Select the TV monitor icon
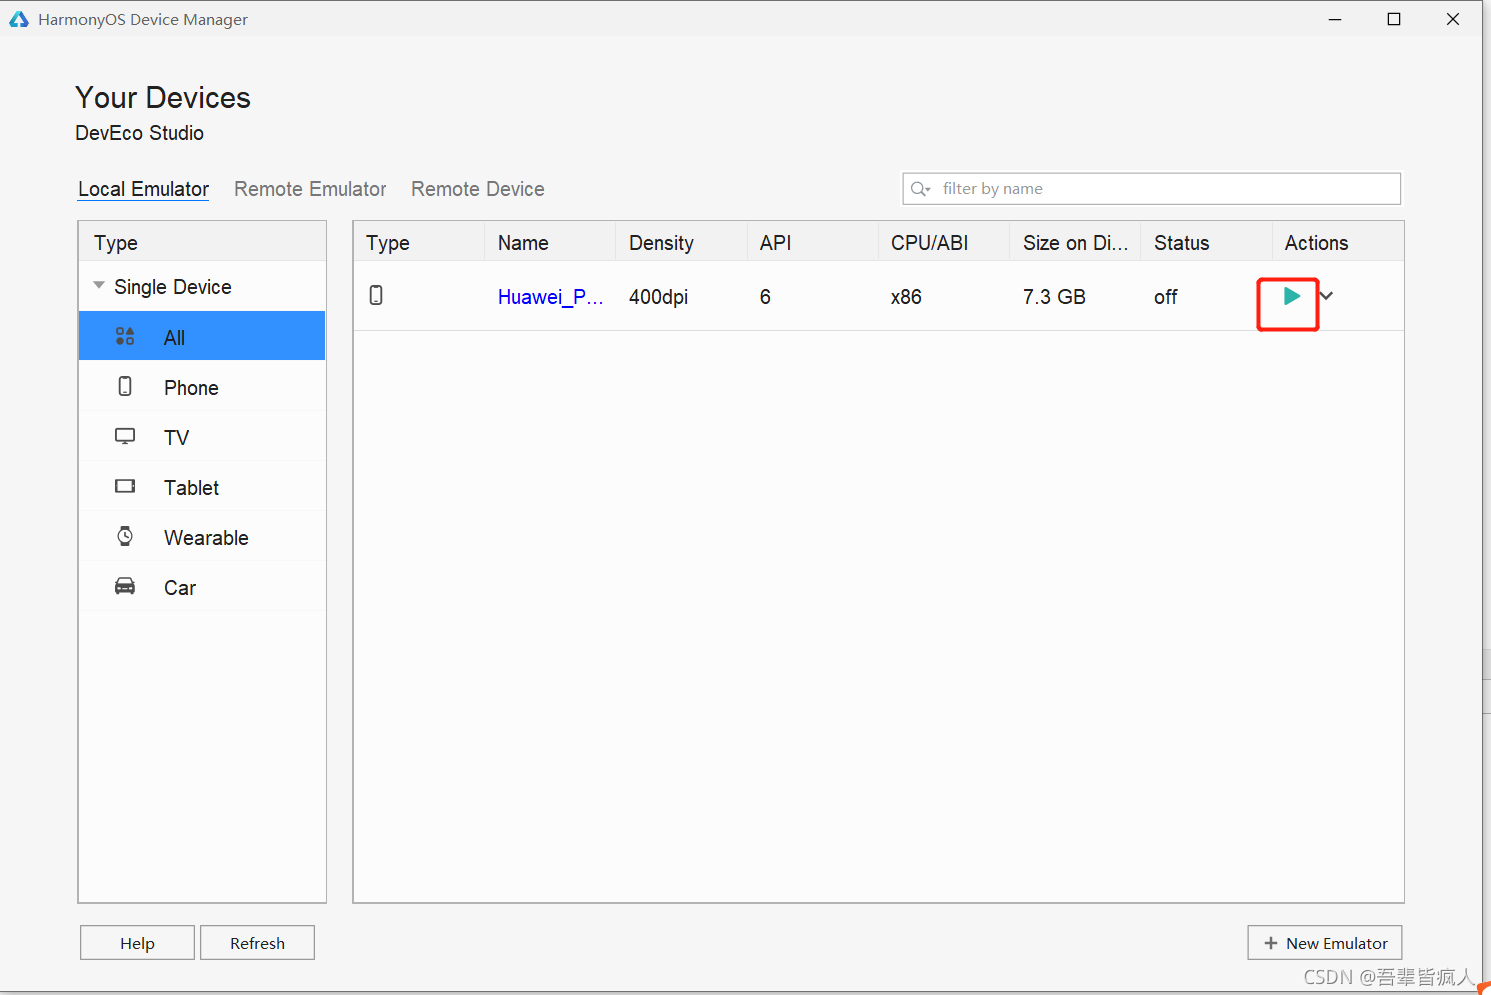The image size is (1491, 995). click(x=125, y=436)
